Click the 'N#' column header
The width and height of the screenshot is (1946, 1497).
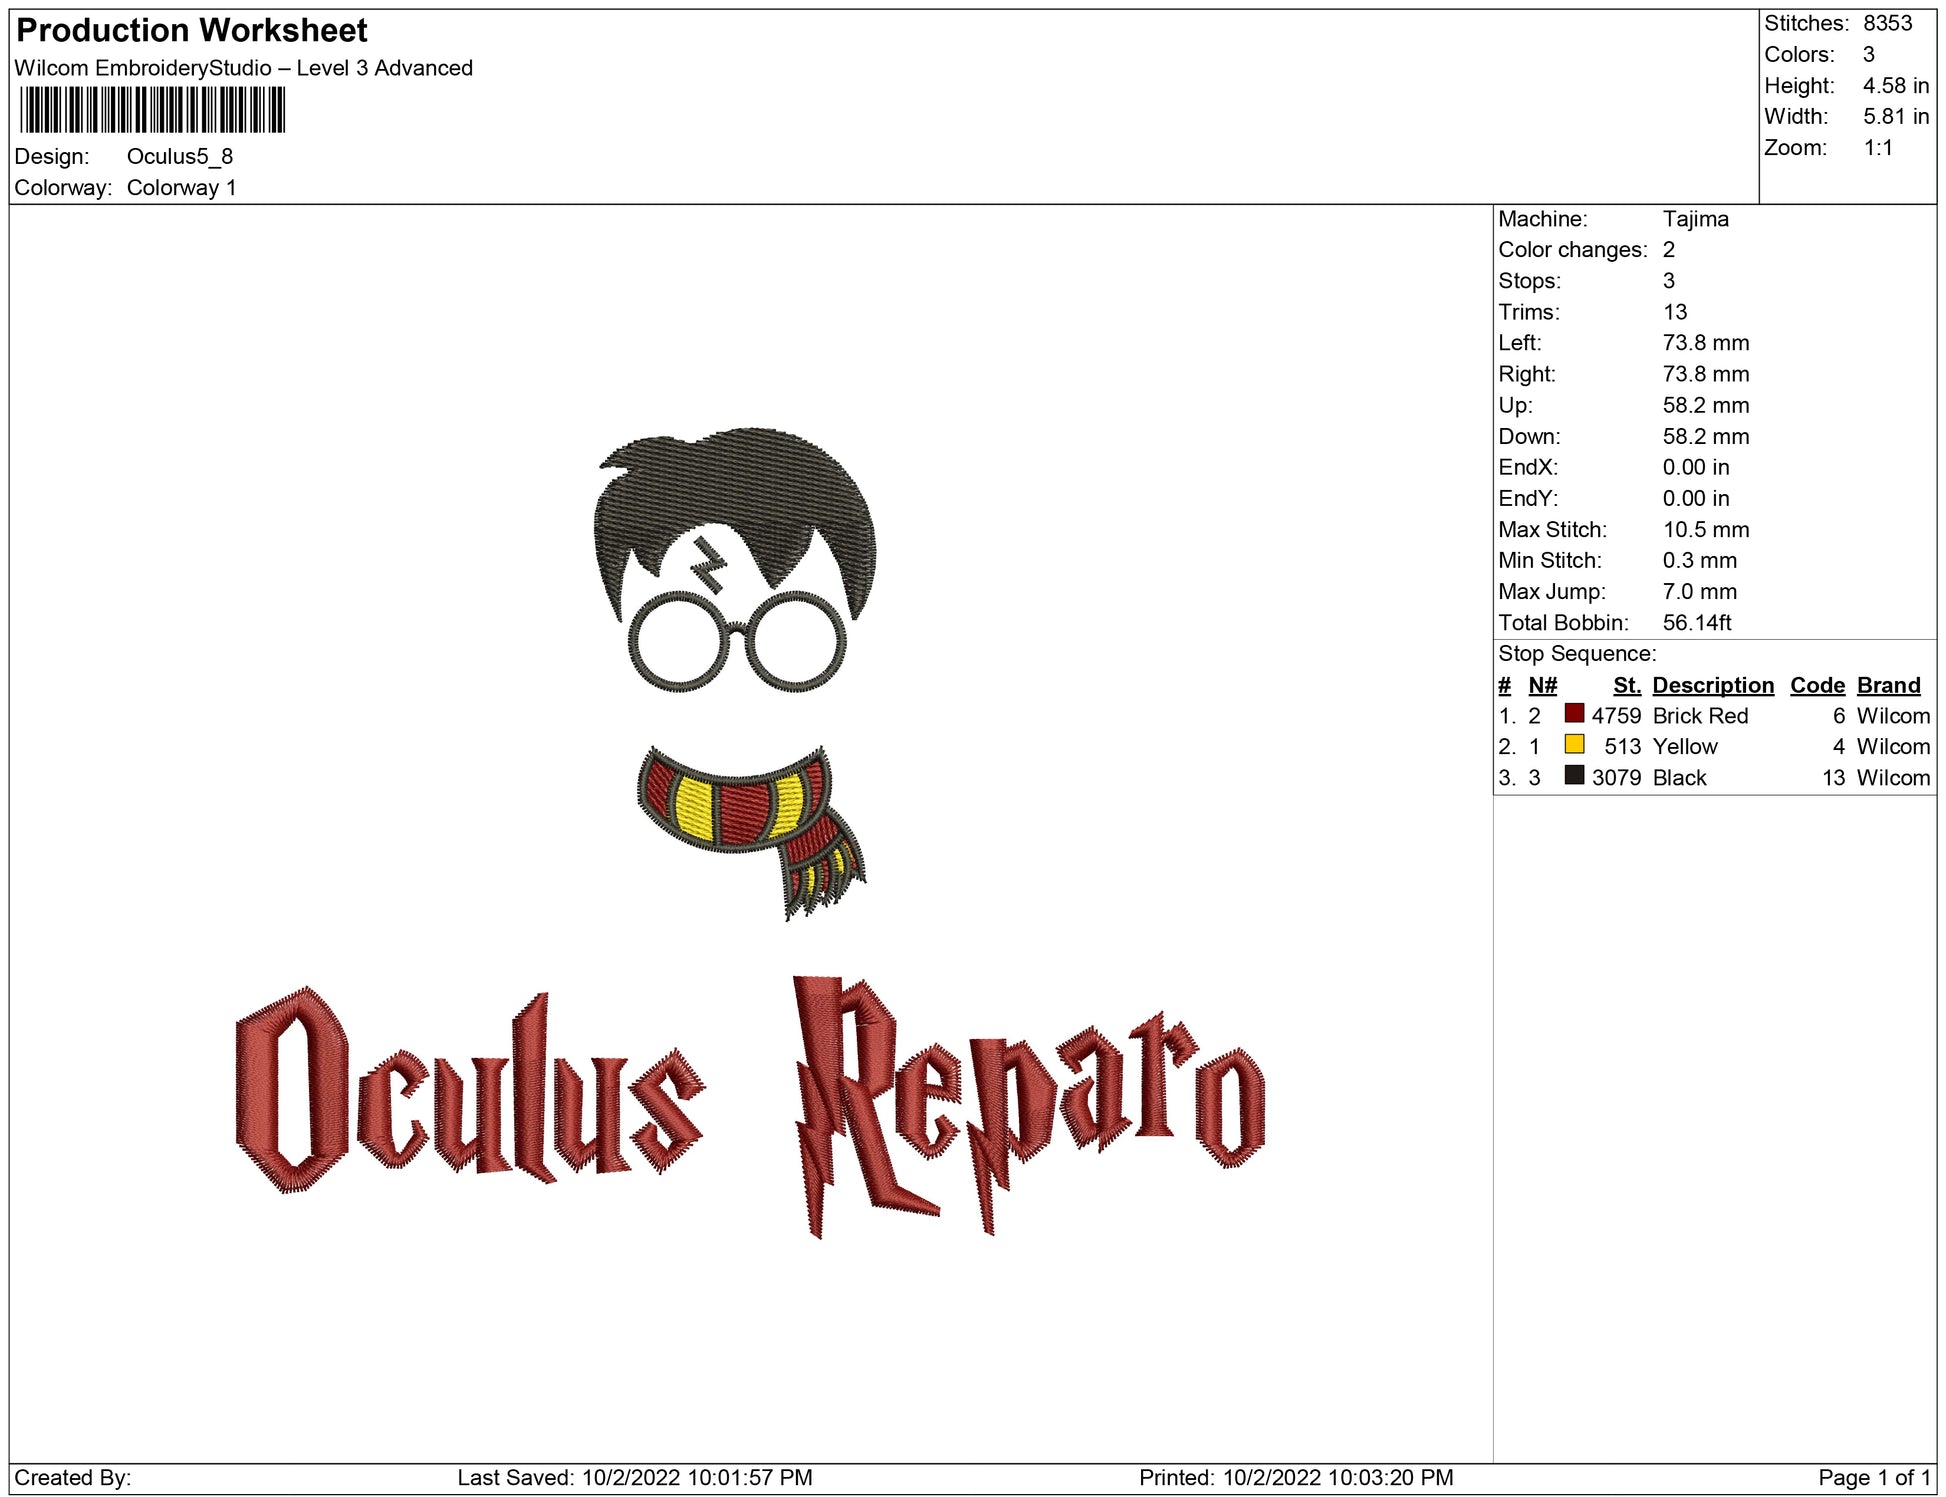pyautogui.click(x=1542, y=685)
